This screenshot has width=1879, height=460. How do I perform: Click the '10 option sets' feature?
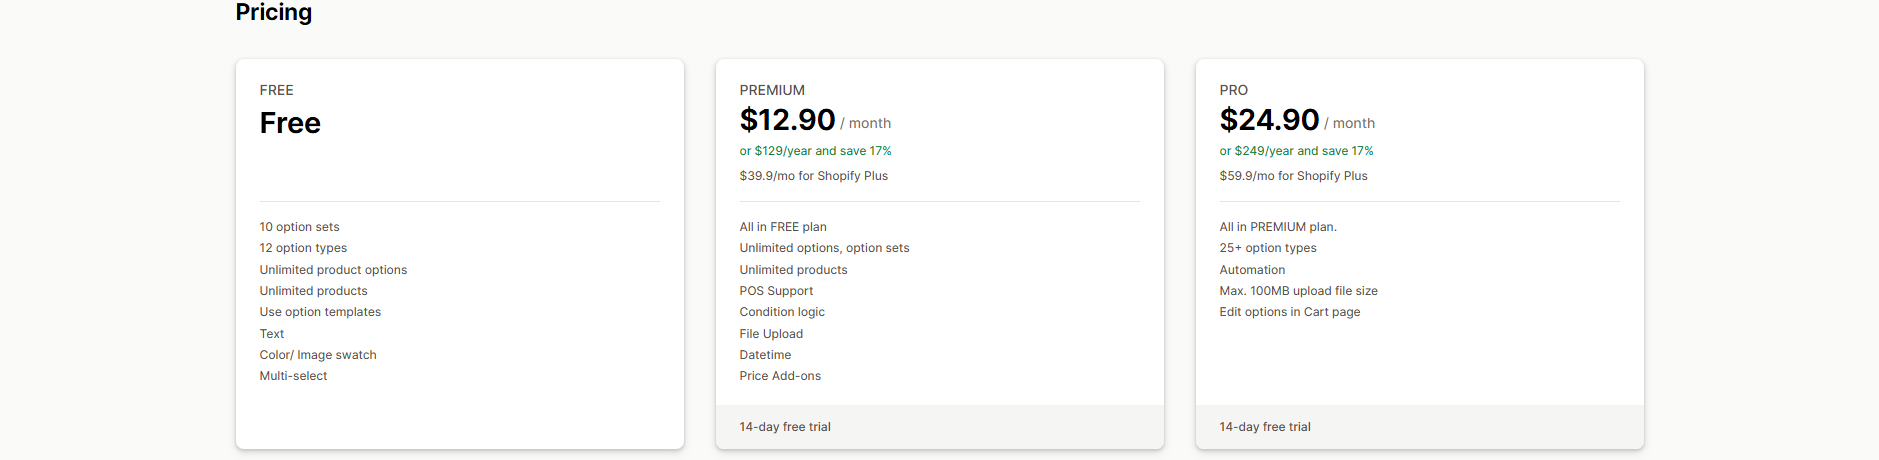299,227
